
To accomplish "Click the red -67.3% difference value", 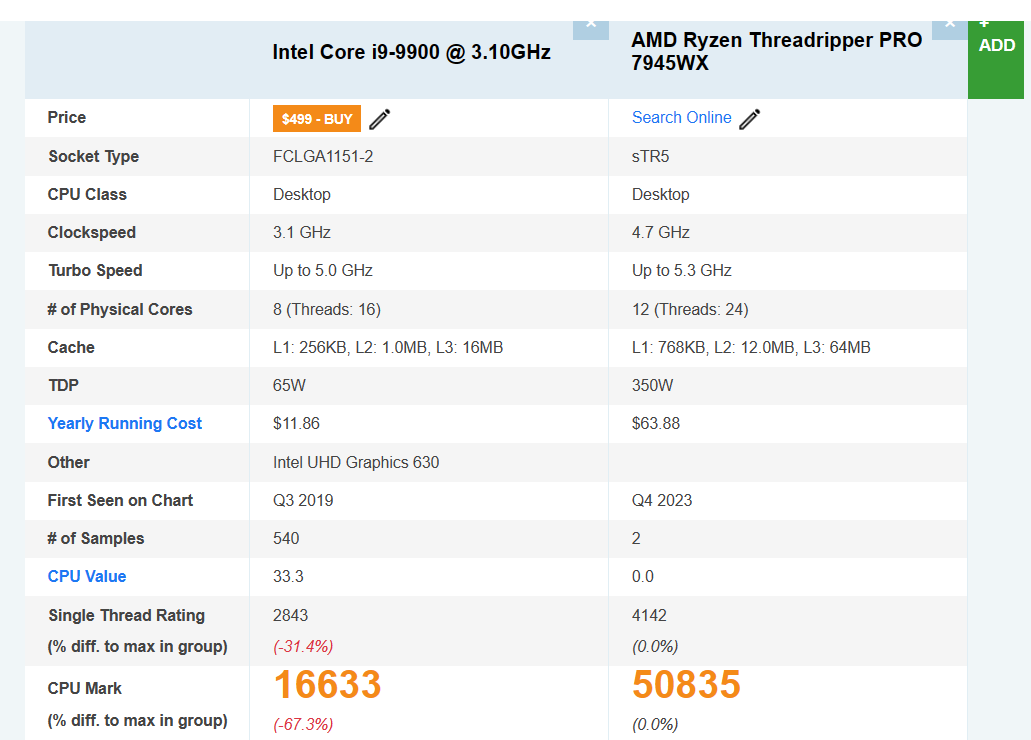I will pyautogui.click(x=303, y=724).
